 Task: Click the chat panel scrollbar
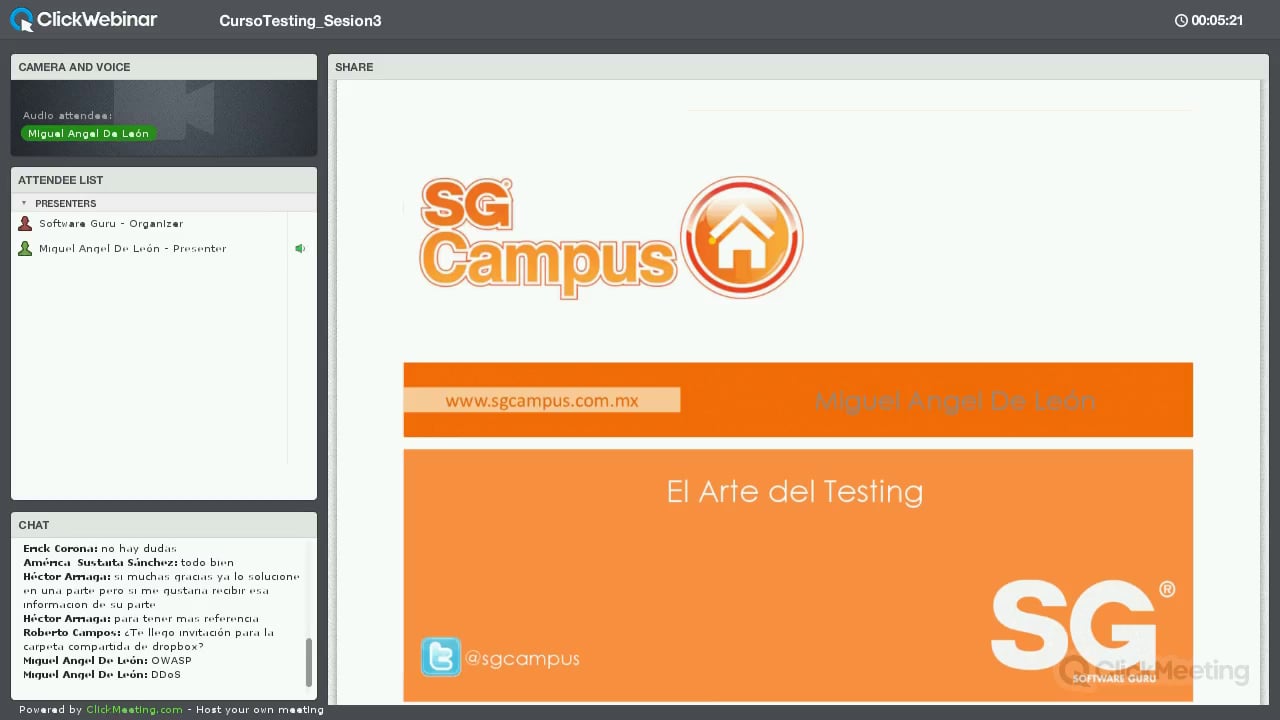(x=309, y=662)
